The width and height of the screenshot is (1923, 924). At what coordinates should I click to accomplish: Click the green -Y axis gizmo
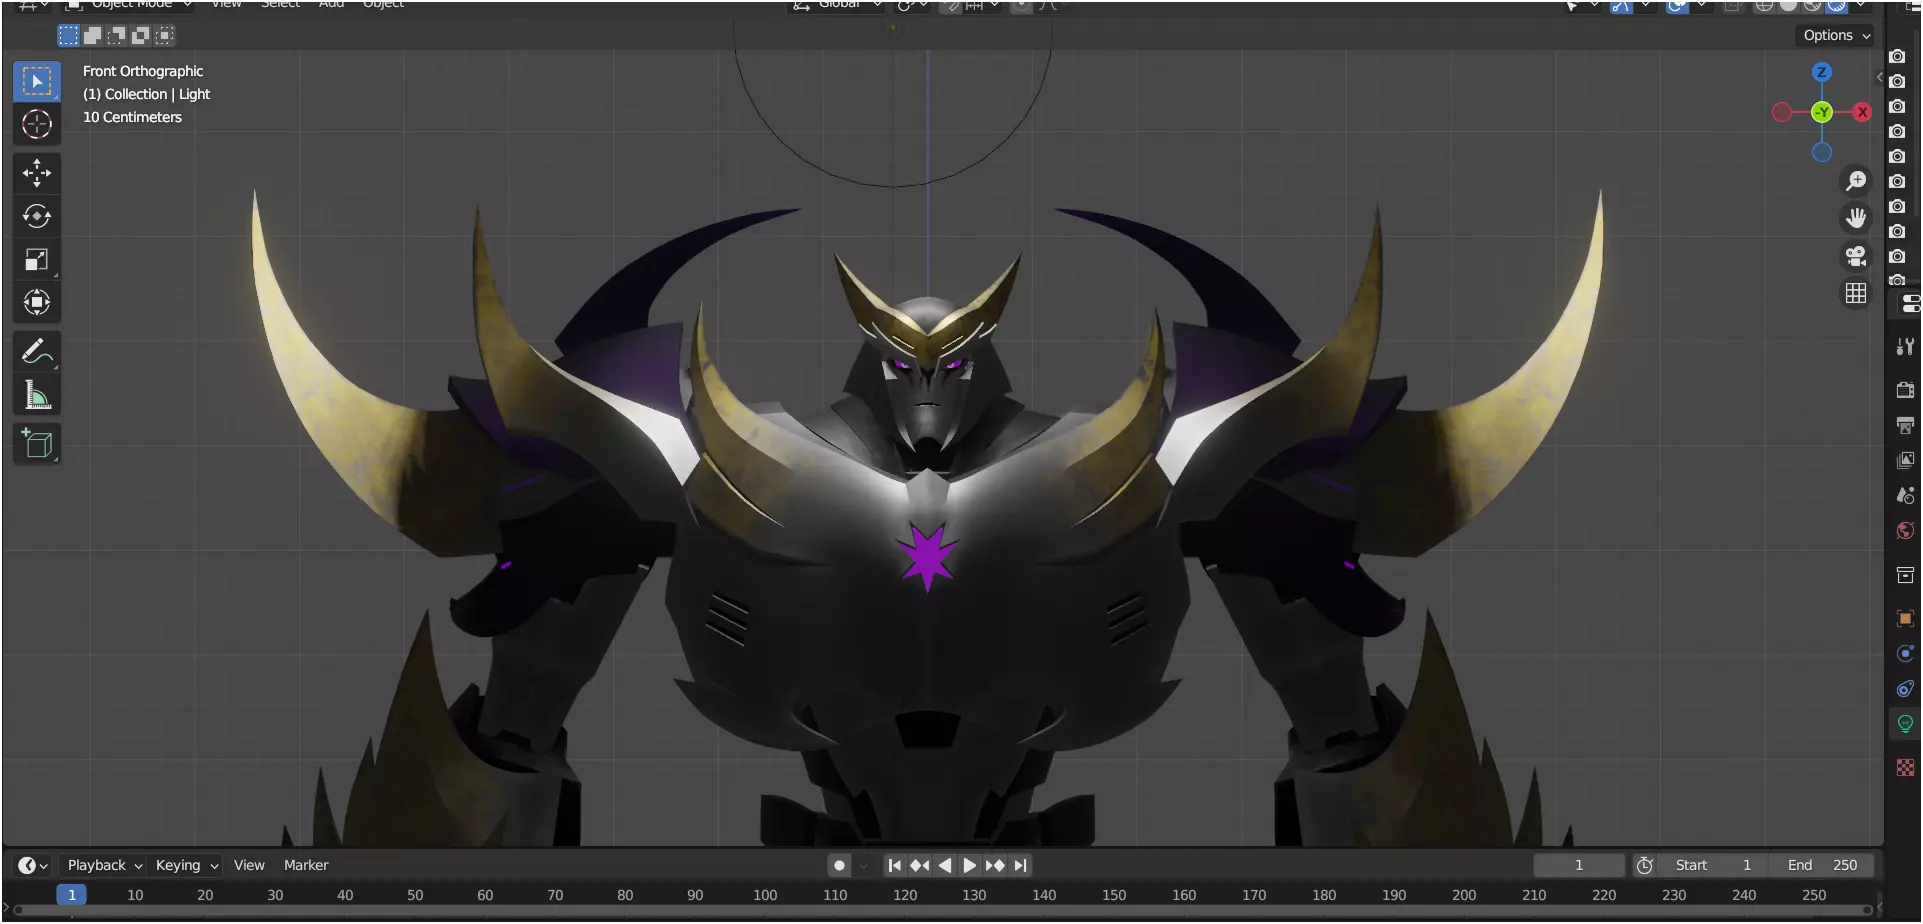coord(1822,112)
